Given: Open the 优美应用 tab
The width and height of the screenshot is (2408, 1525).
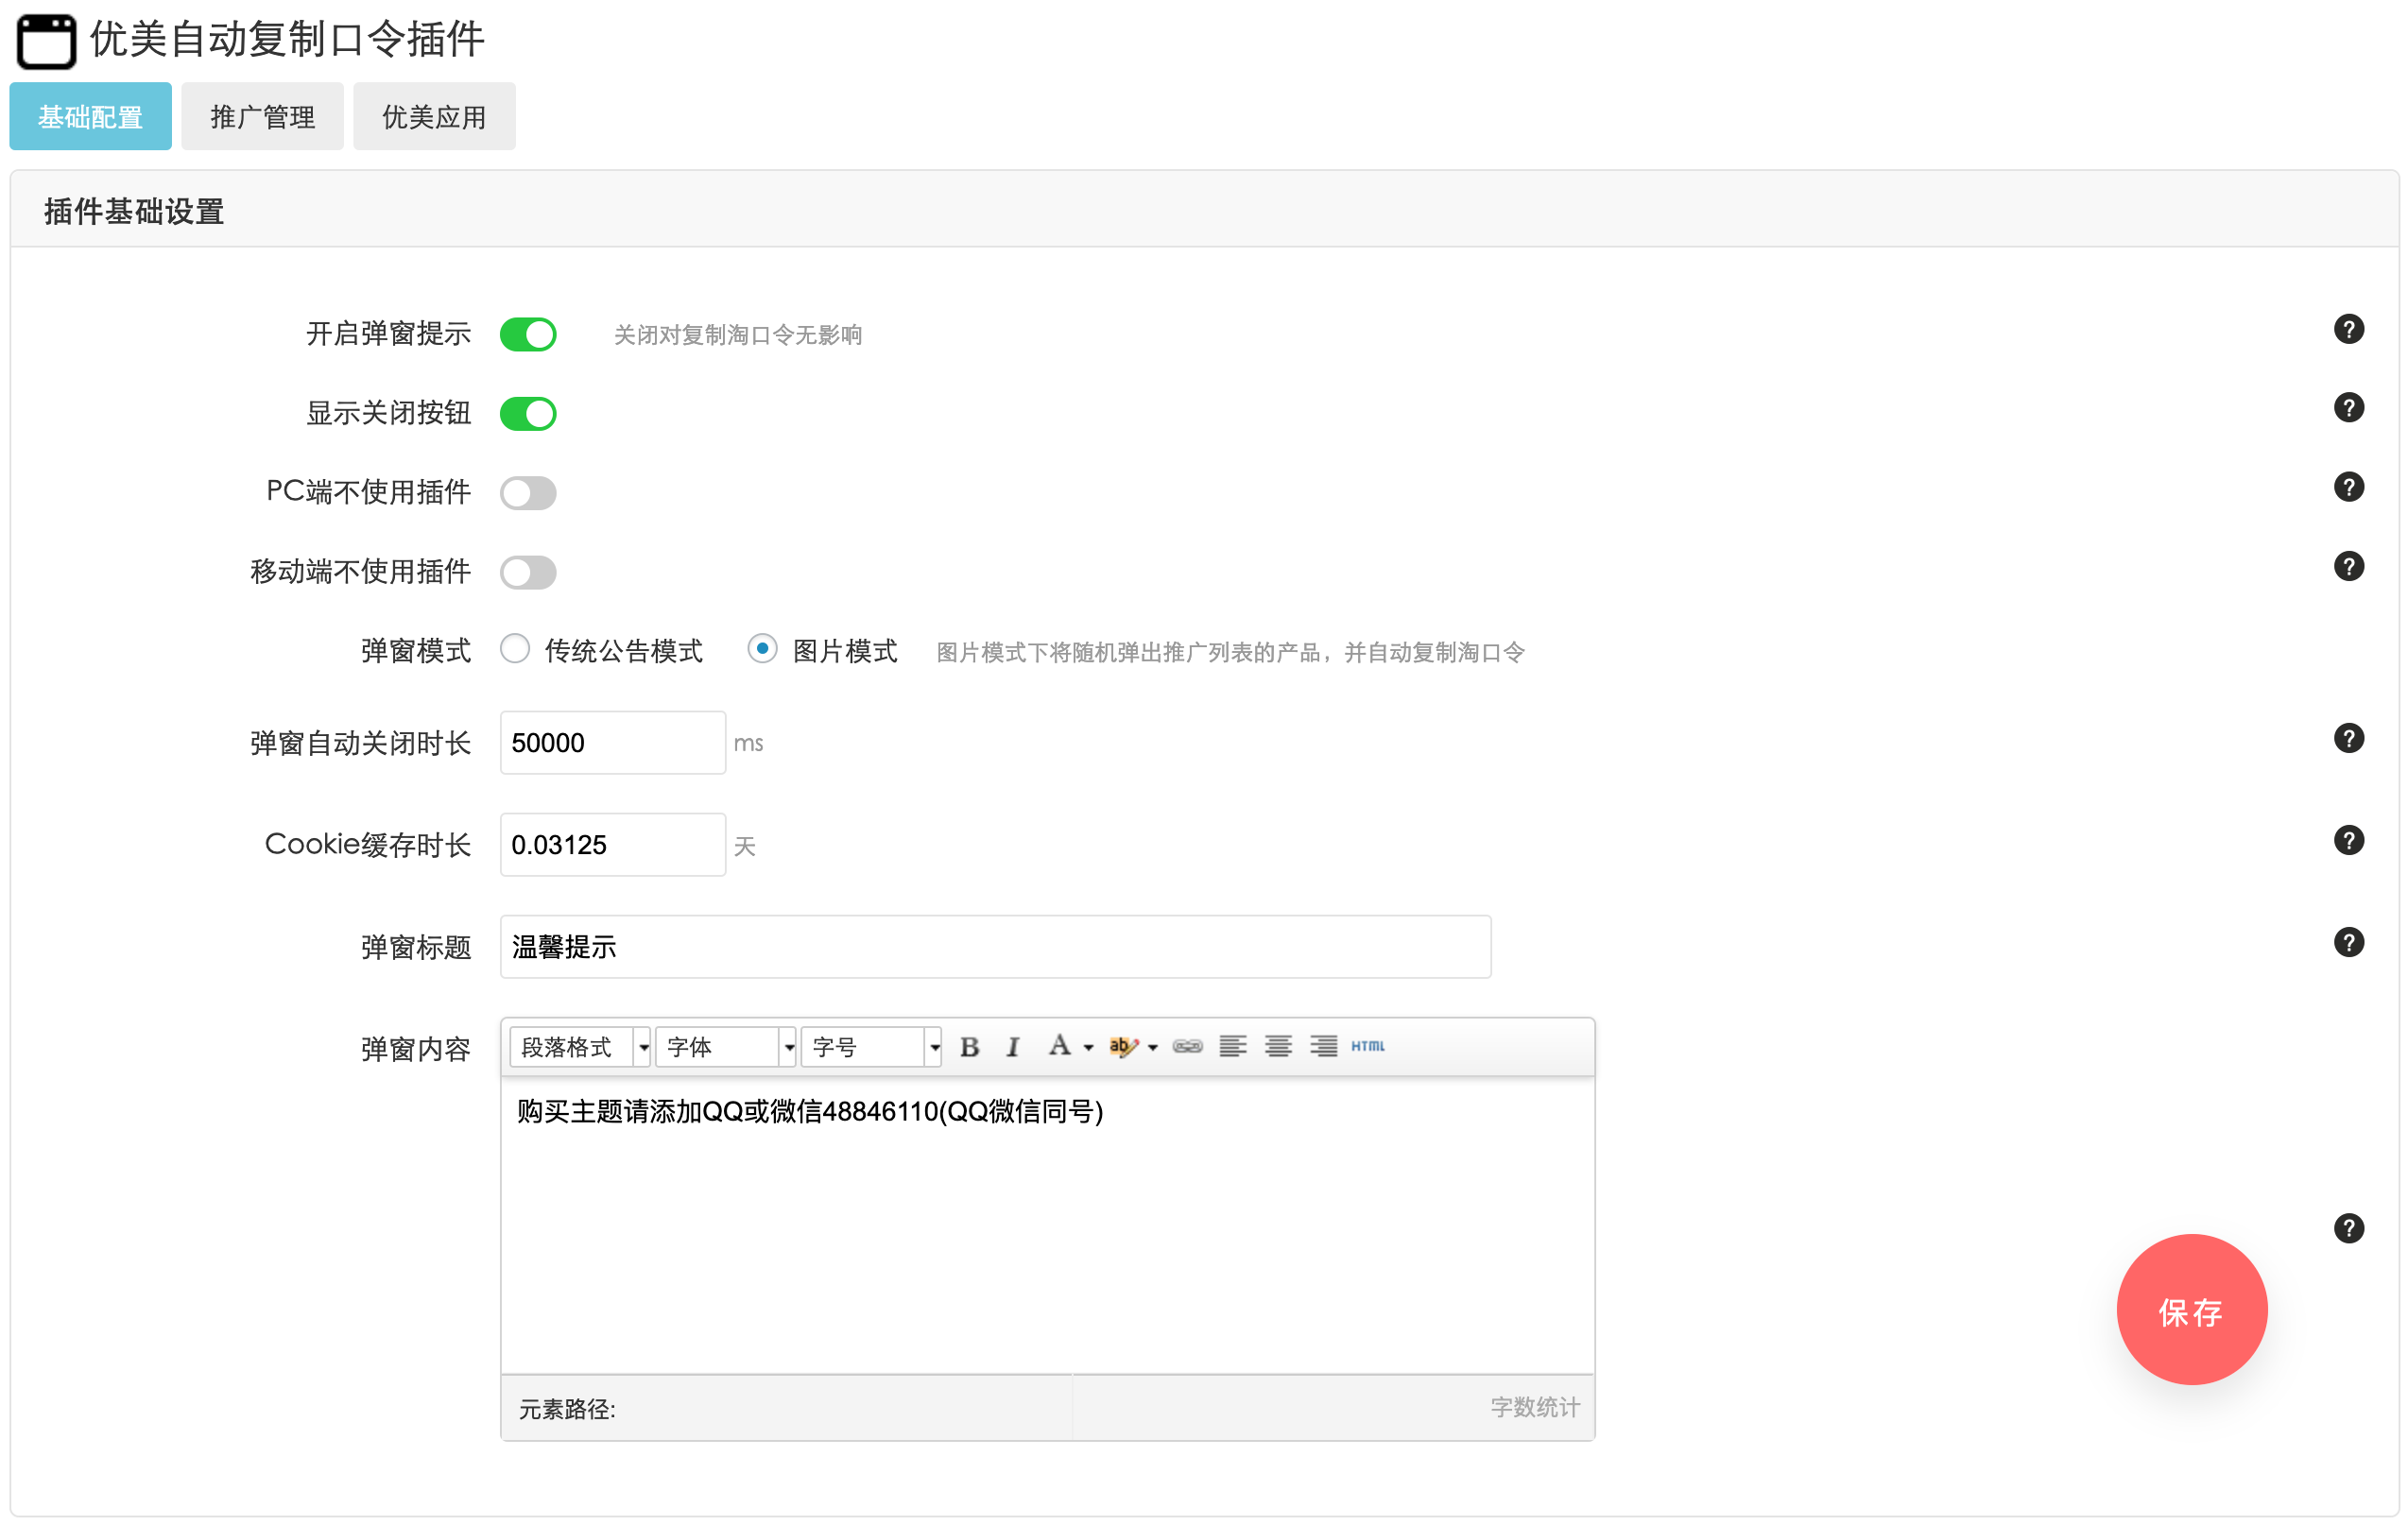Looking at the screenshot, I should (433, 115).
